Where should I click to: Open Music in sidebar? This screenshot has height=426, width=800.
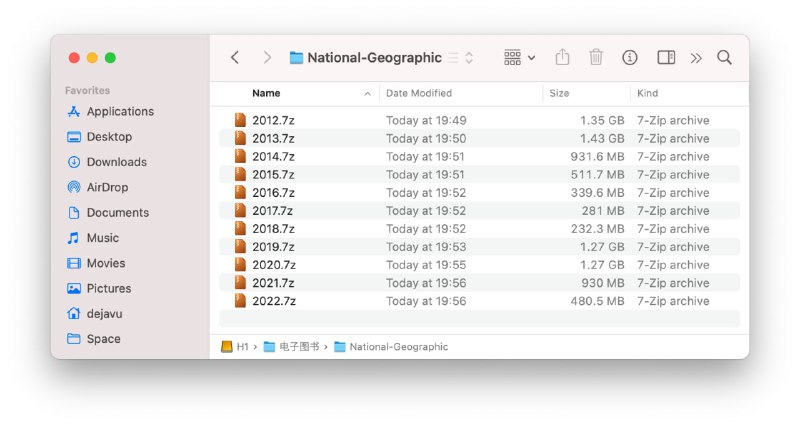point(93,238)
